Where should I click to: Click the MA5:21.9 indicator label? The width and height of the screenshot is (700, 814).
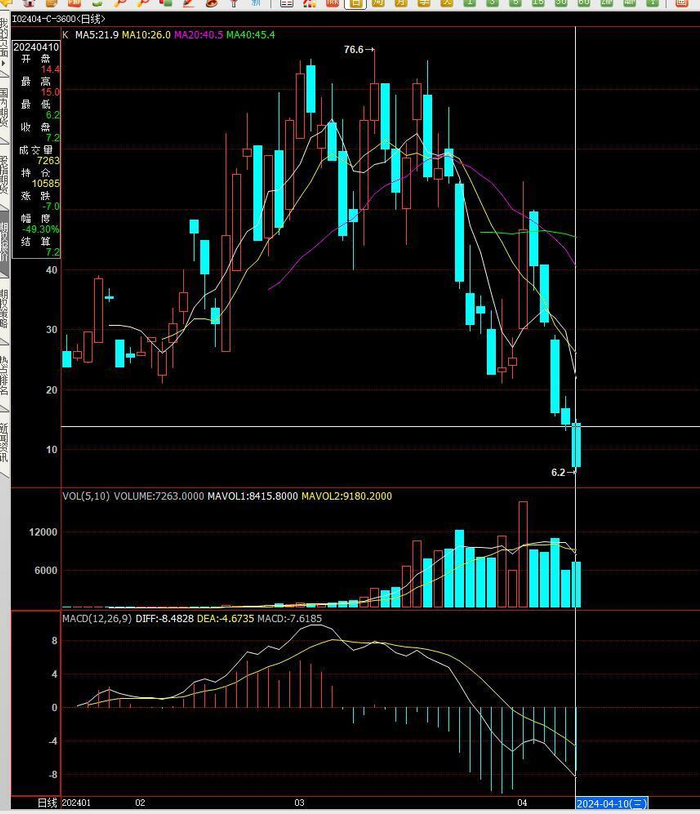pos(97,35)
